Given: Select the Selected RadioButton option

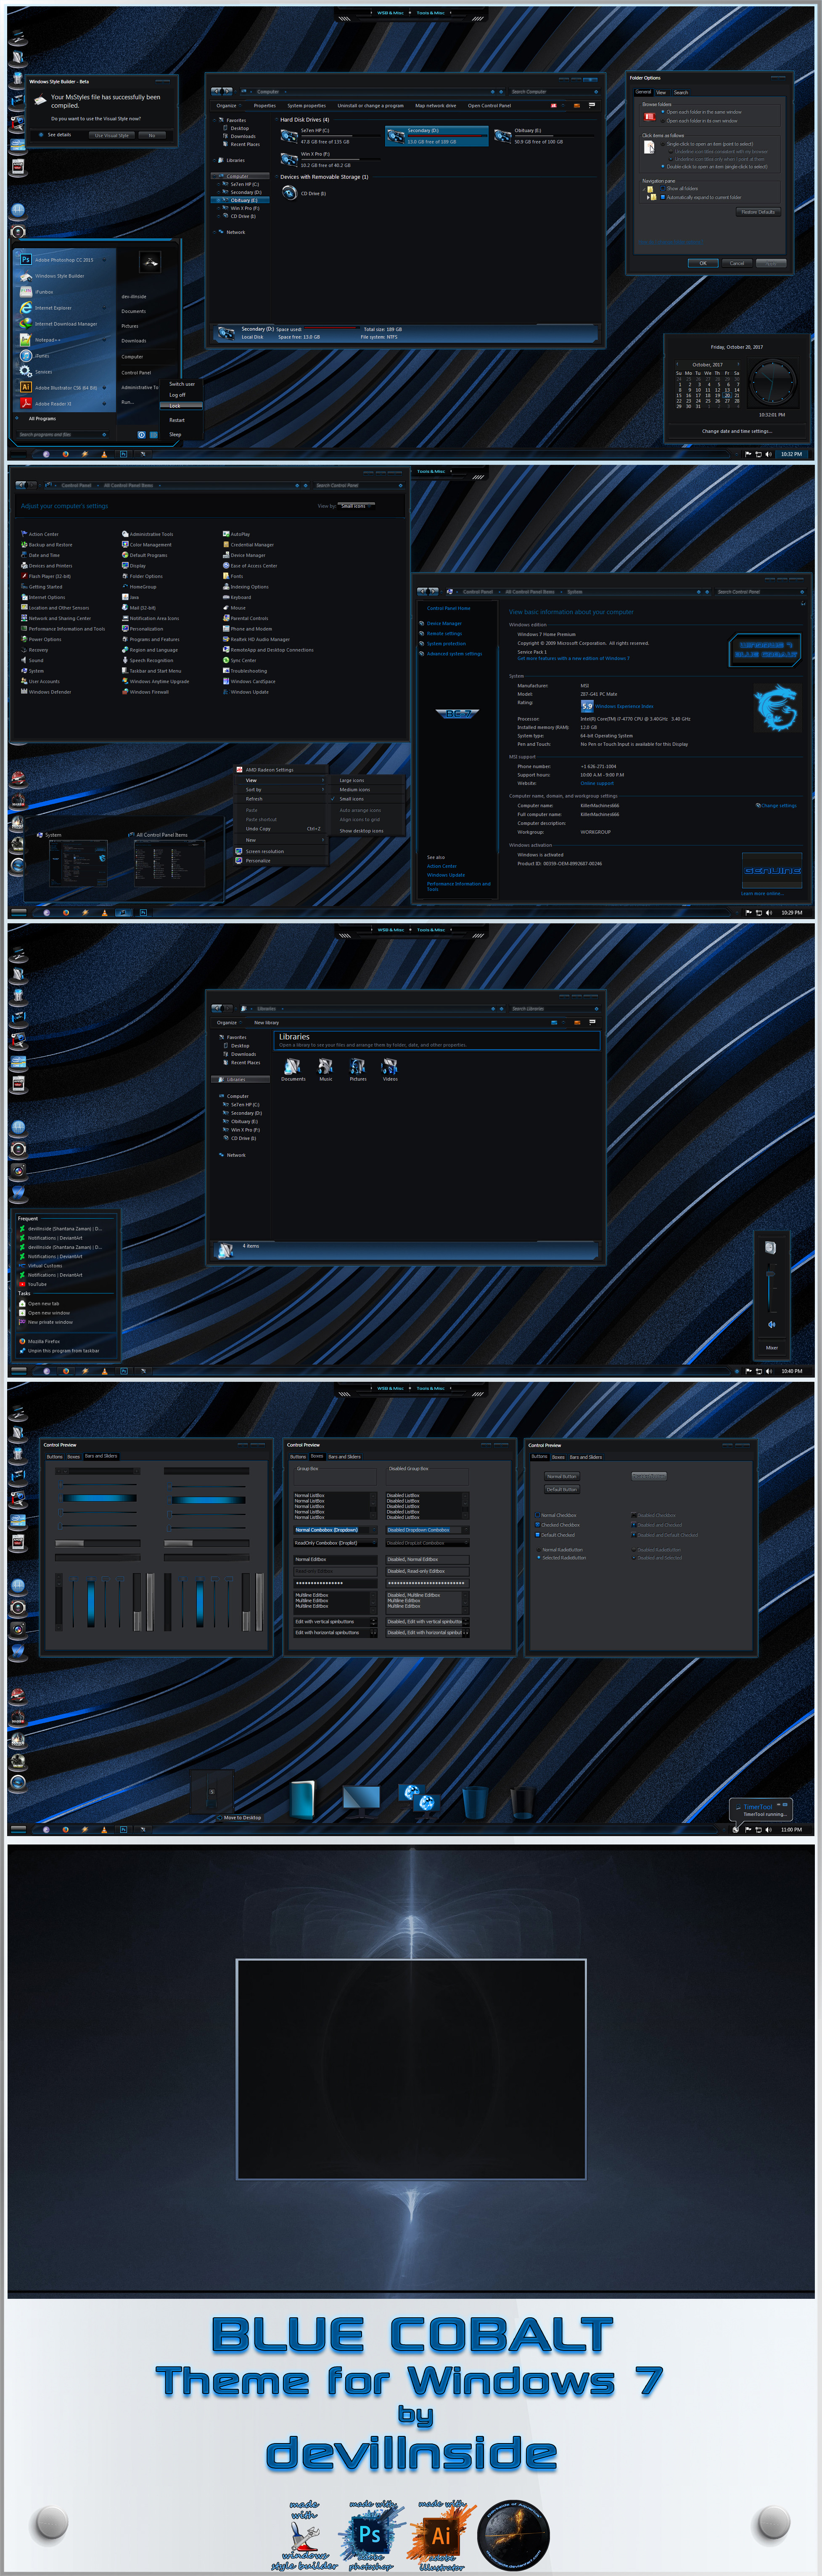Looking at the screenshot, I should click(540, 1557).
